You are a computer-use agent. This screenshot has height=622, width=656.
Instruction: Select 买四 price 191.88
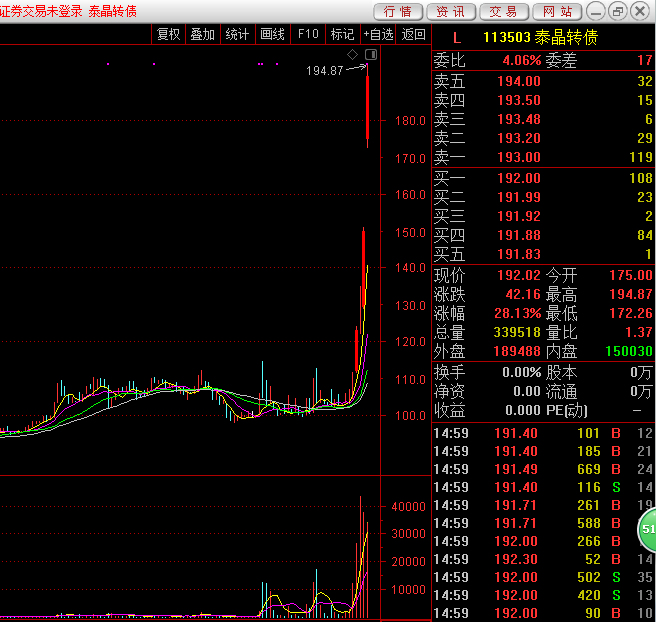[x=519, y=235]
